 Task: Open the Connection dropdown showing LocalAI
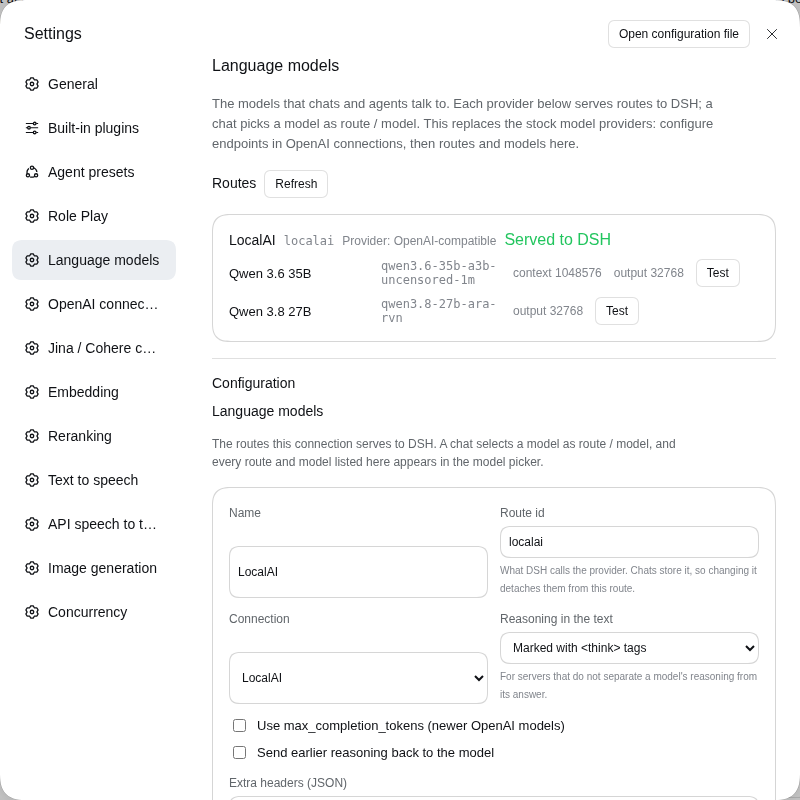(358, 678)
